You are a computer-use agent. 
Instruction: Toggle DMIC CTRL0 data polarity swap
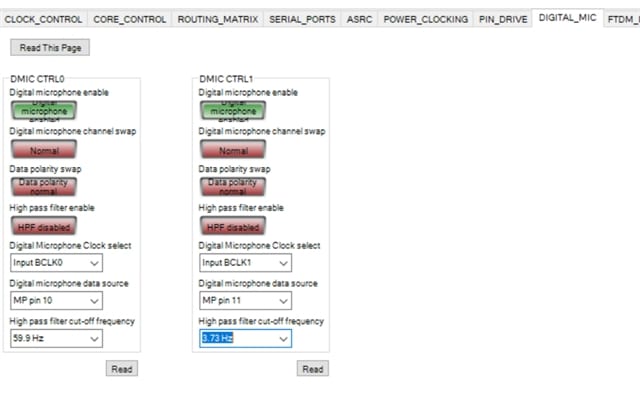[x=44, y=187]
